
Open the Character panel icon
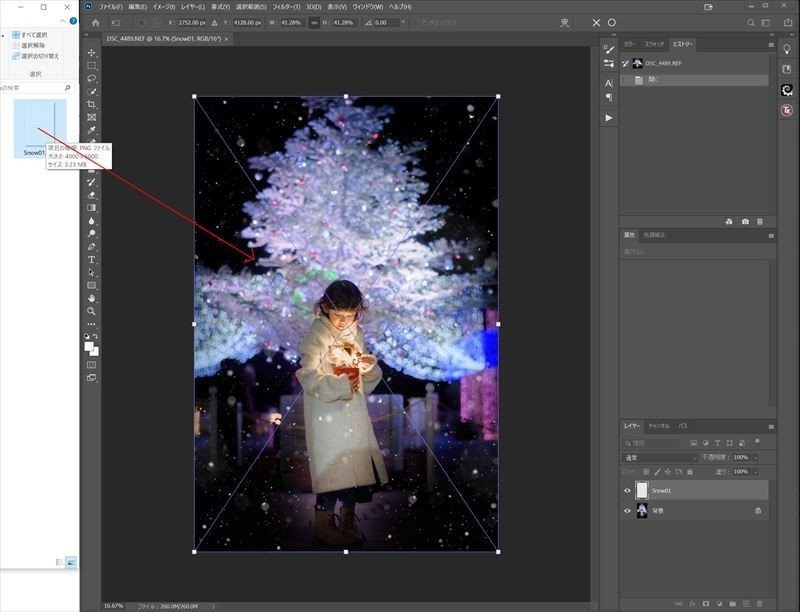click(x=609, y=83)
